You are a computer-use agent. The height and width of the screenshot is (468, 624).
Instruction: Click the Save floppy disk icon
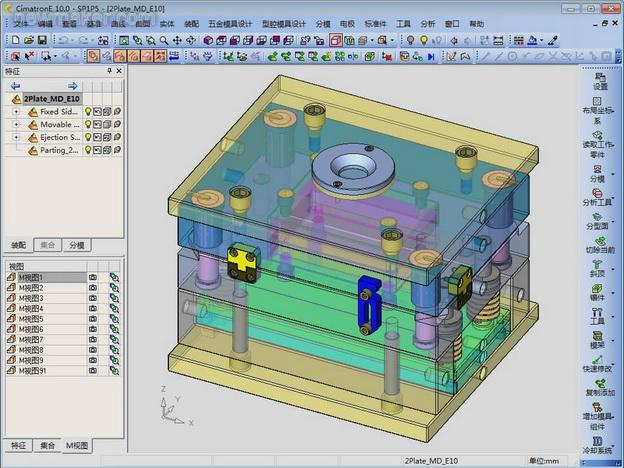click(42, 40)
